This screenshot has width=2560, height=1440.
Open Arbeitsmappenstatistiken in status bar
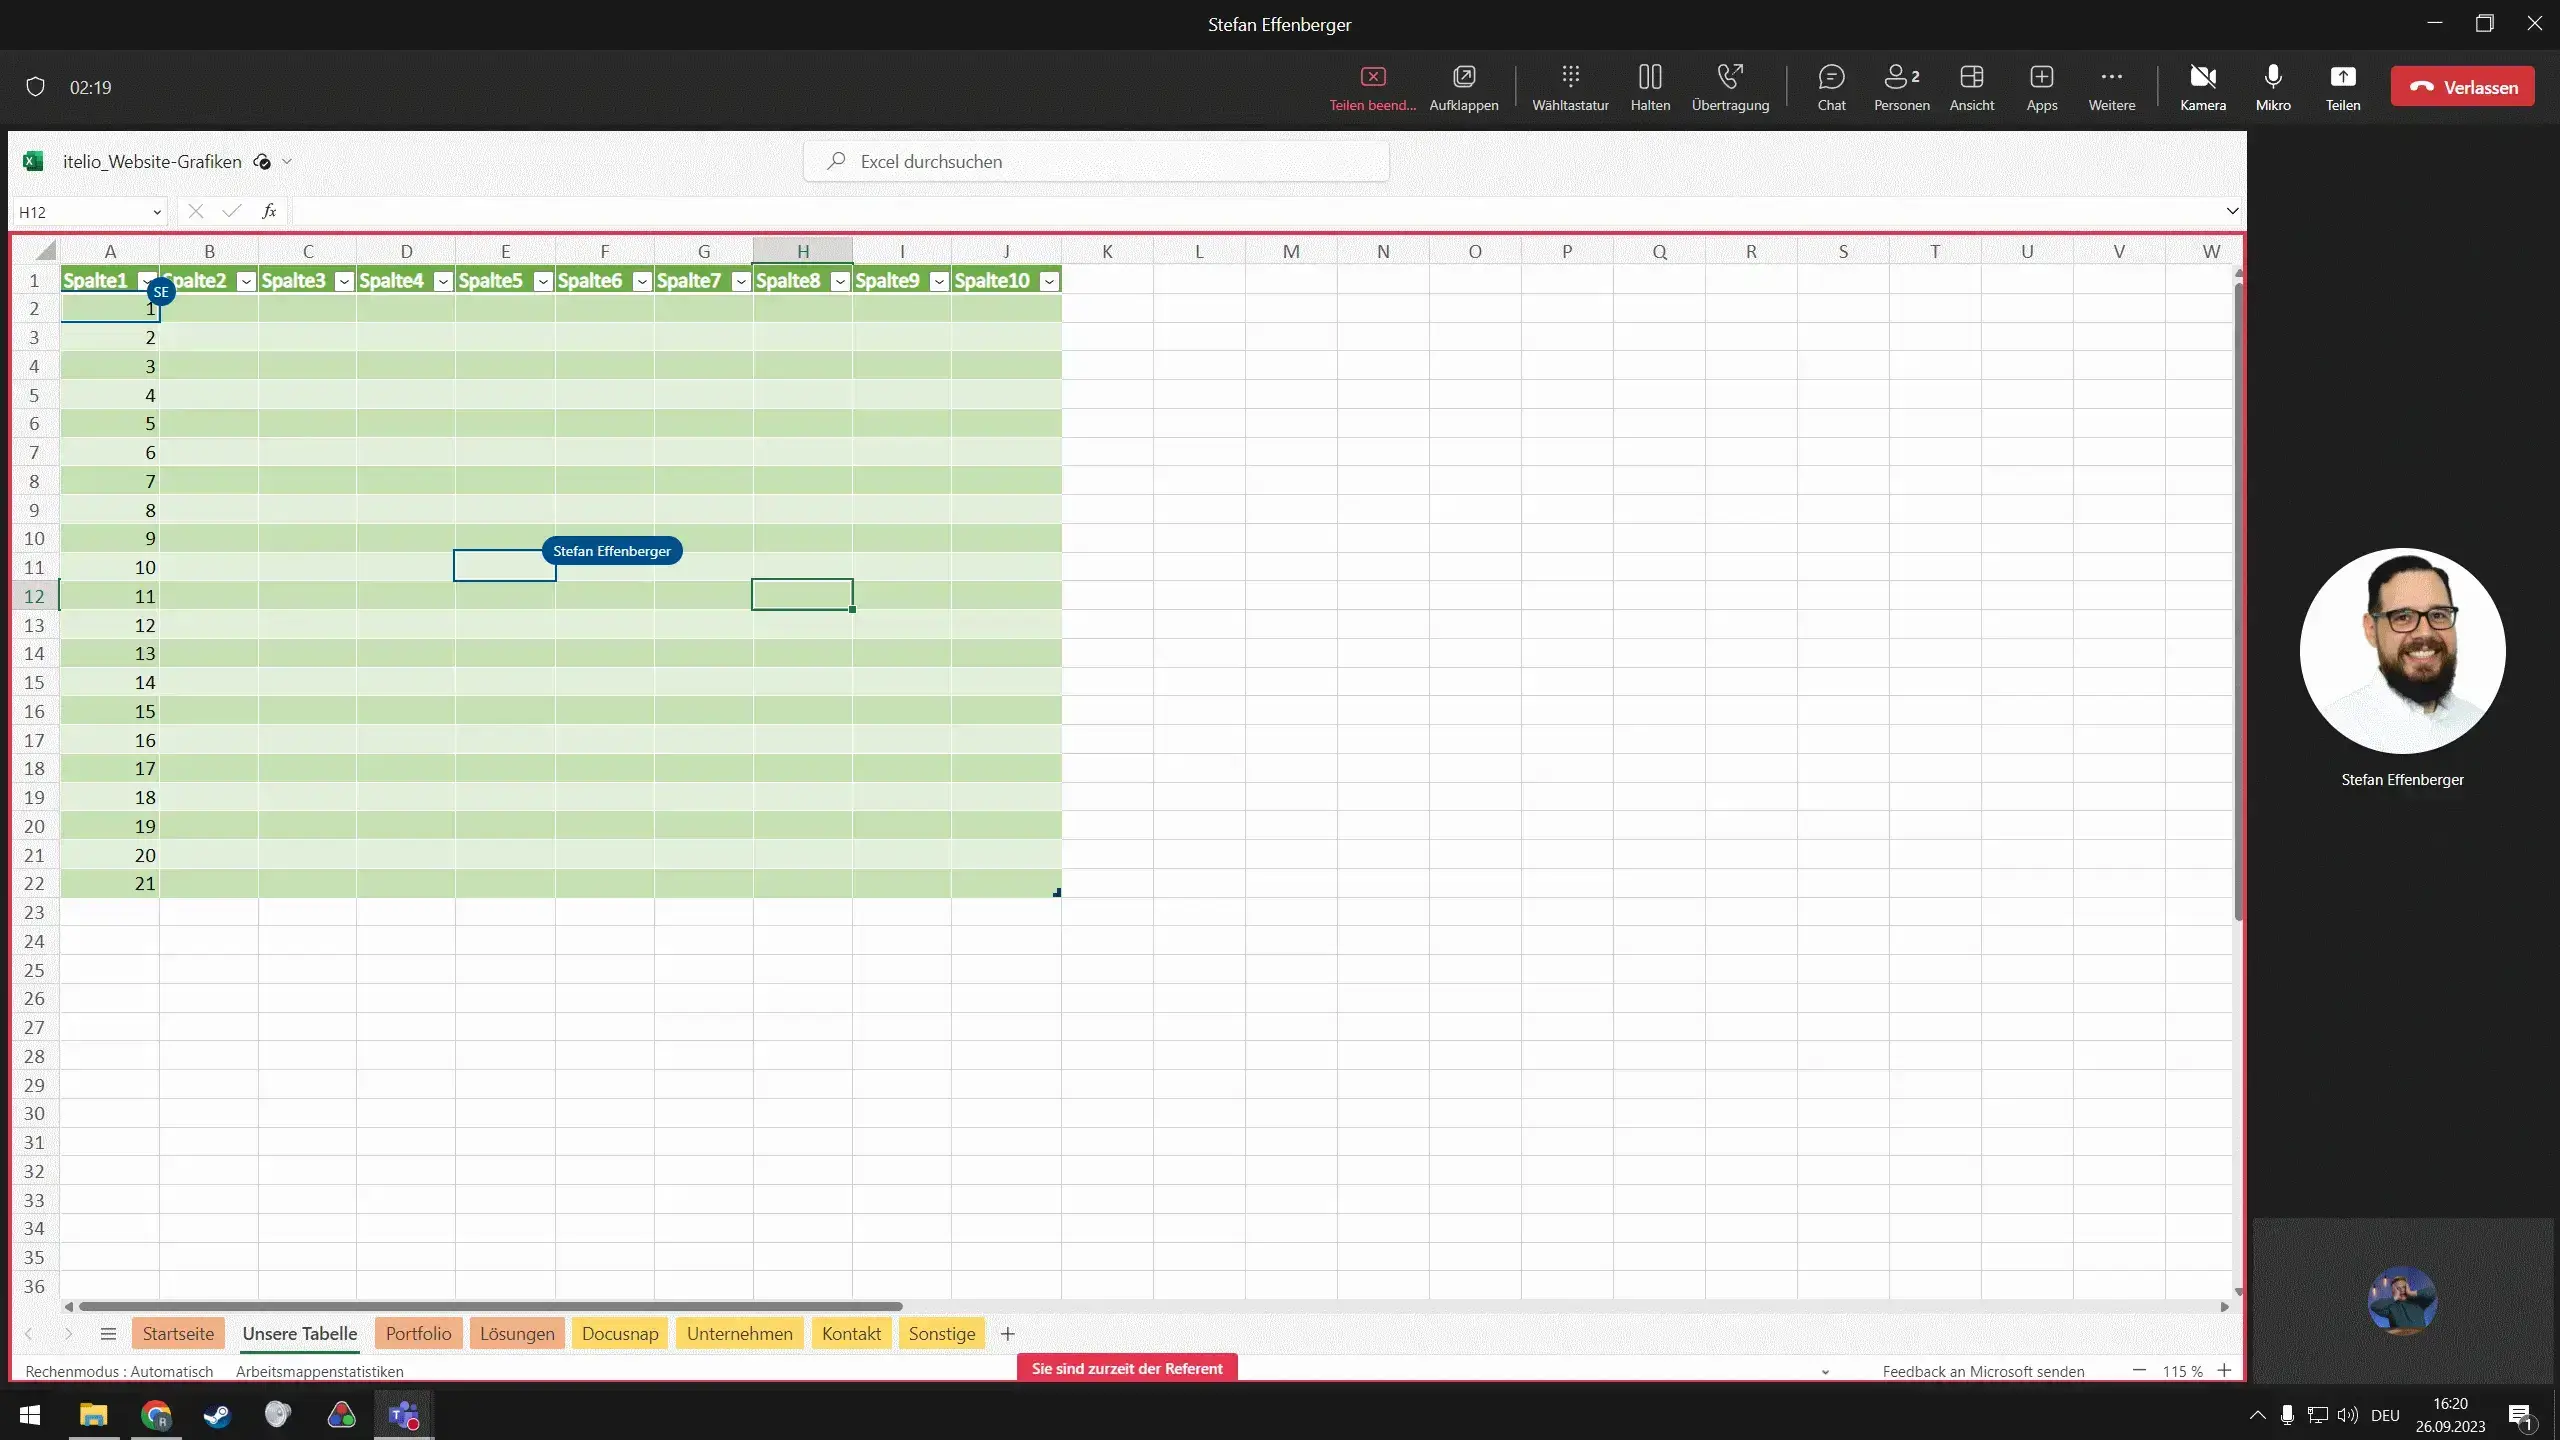click(320, 1371)
